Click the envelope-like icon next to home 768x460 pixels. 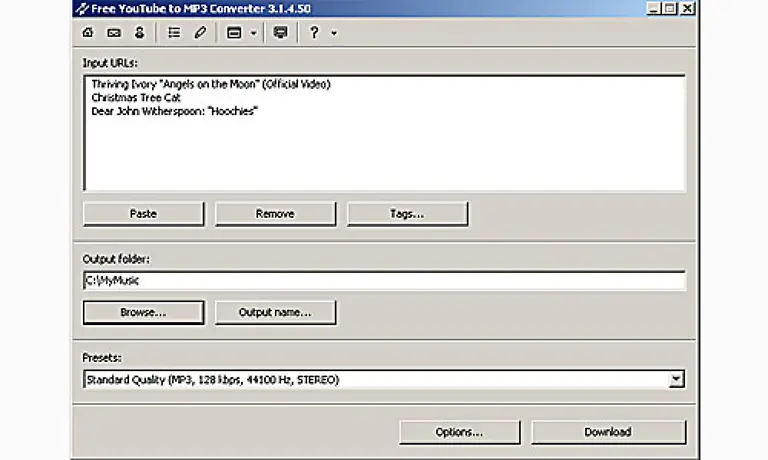click(114, 33)
